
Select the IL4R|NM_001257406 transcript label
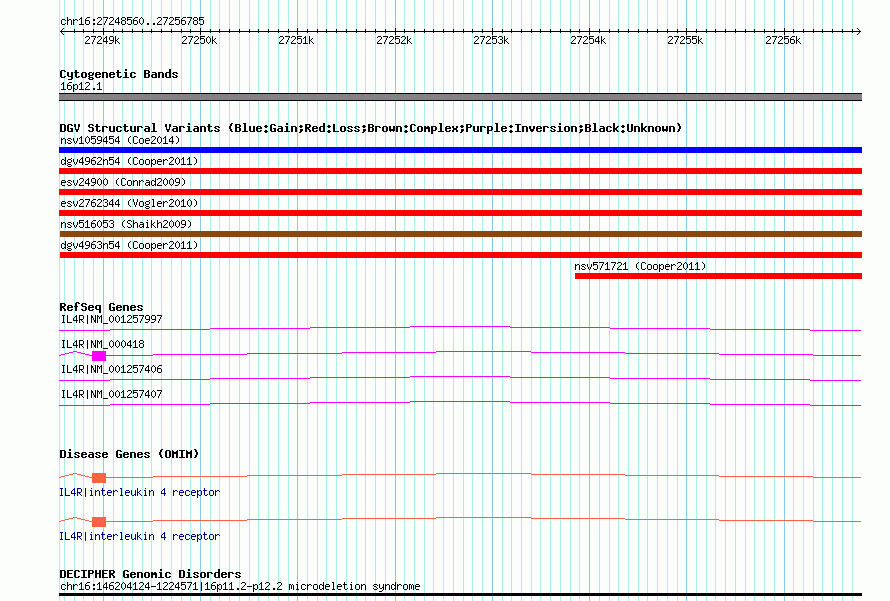click(x=111, y=369)
